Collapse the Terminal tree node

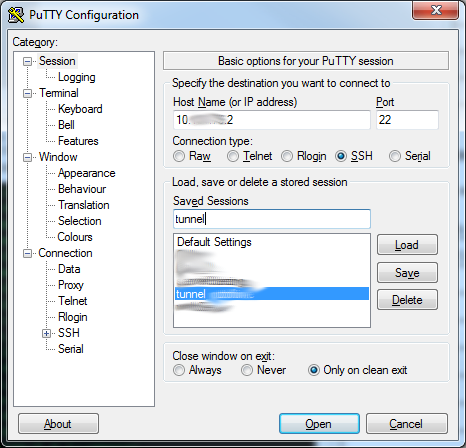tap(27, 93)
